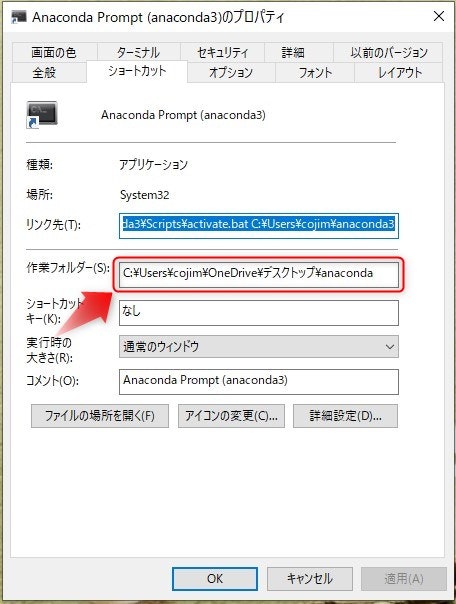The width and height of the screenshot is (456, 604).
Task: Open the 以前のバージョン tab
Action: click(388, 52)
